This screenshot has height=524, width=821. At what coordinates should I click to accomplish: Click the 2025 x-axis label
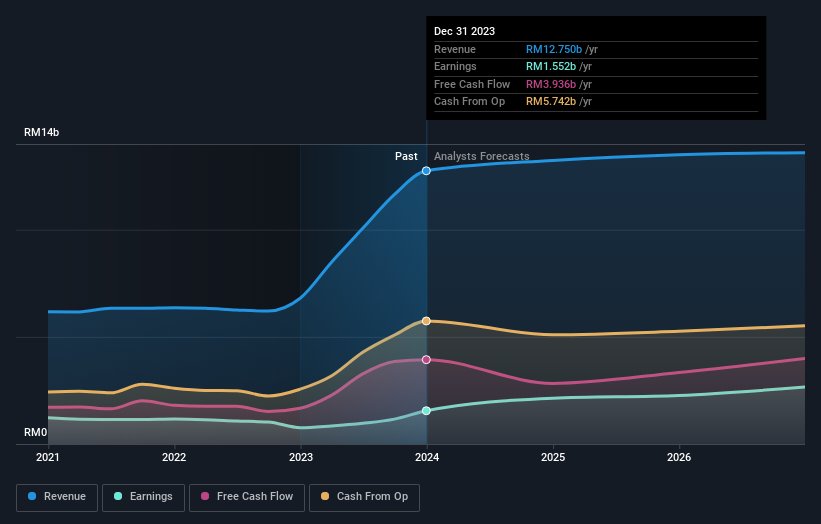coord(553,457)
